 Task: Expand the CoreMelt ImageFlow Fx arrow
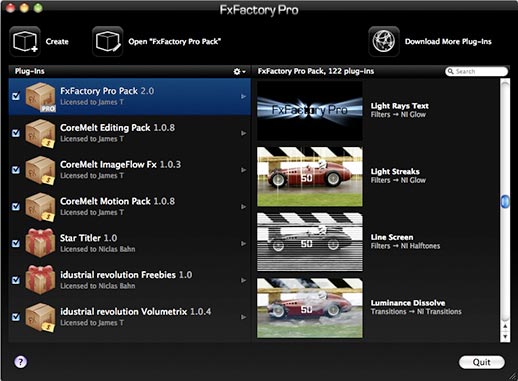point(244,170)
